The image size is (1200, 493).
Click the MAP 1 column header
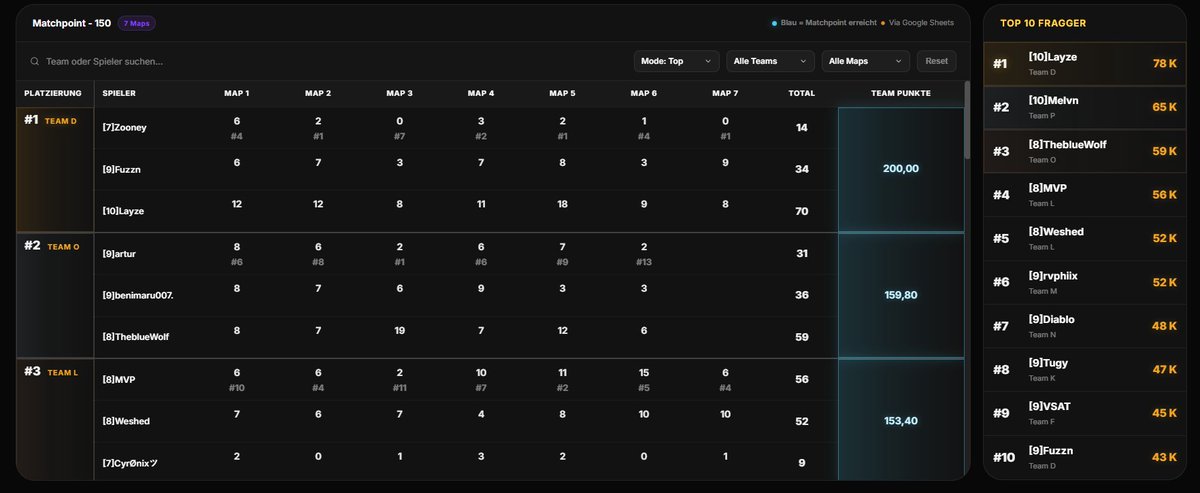pyautogui.click(x=236, y=93)
